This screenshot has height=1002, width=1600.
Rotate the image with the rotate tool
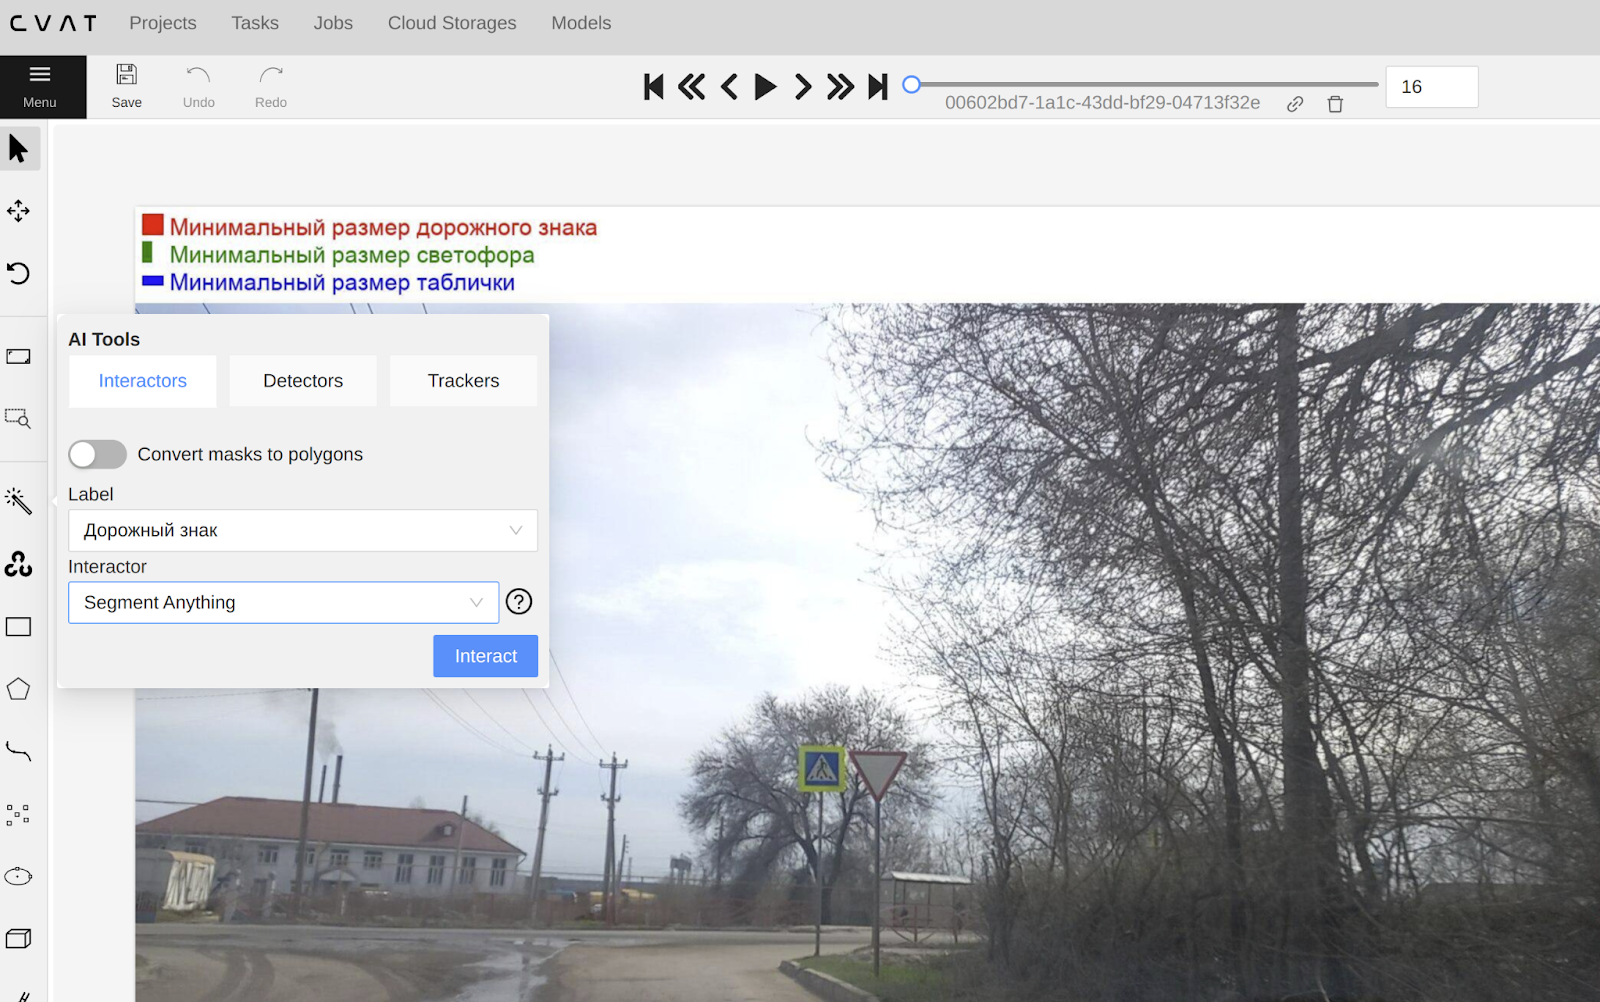pos(19,273)
